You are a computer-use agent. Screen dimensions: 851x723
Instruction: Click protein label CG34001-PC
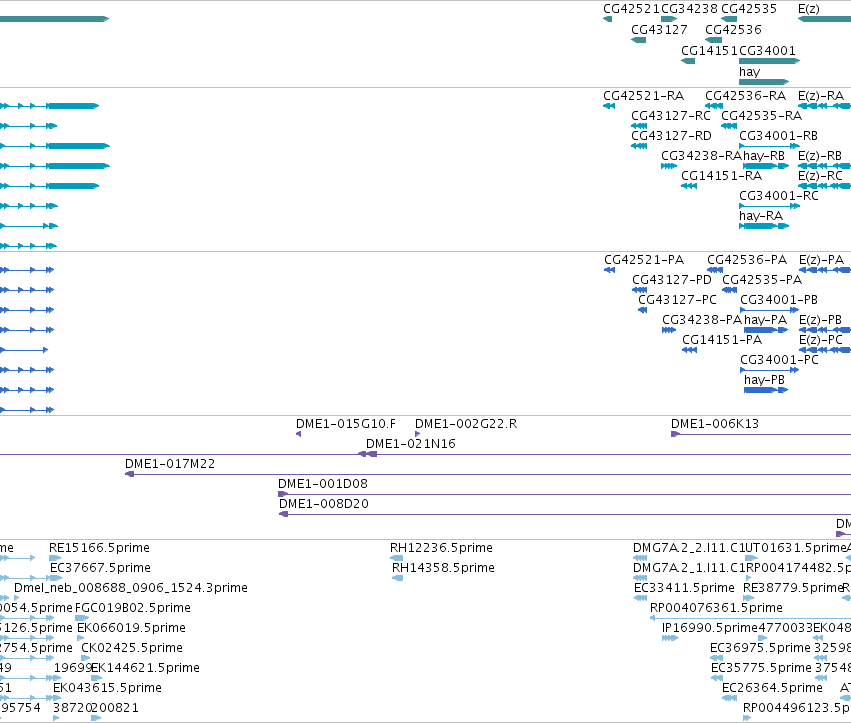click(x=779, y=360)
